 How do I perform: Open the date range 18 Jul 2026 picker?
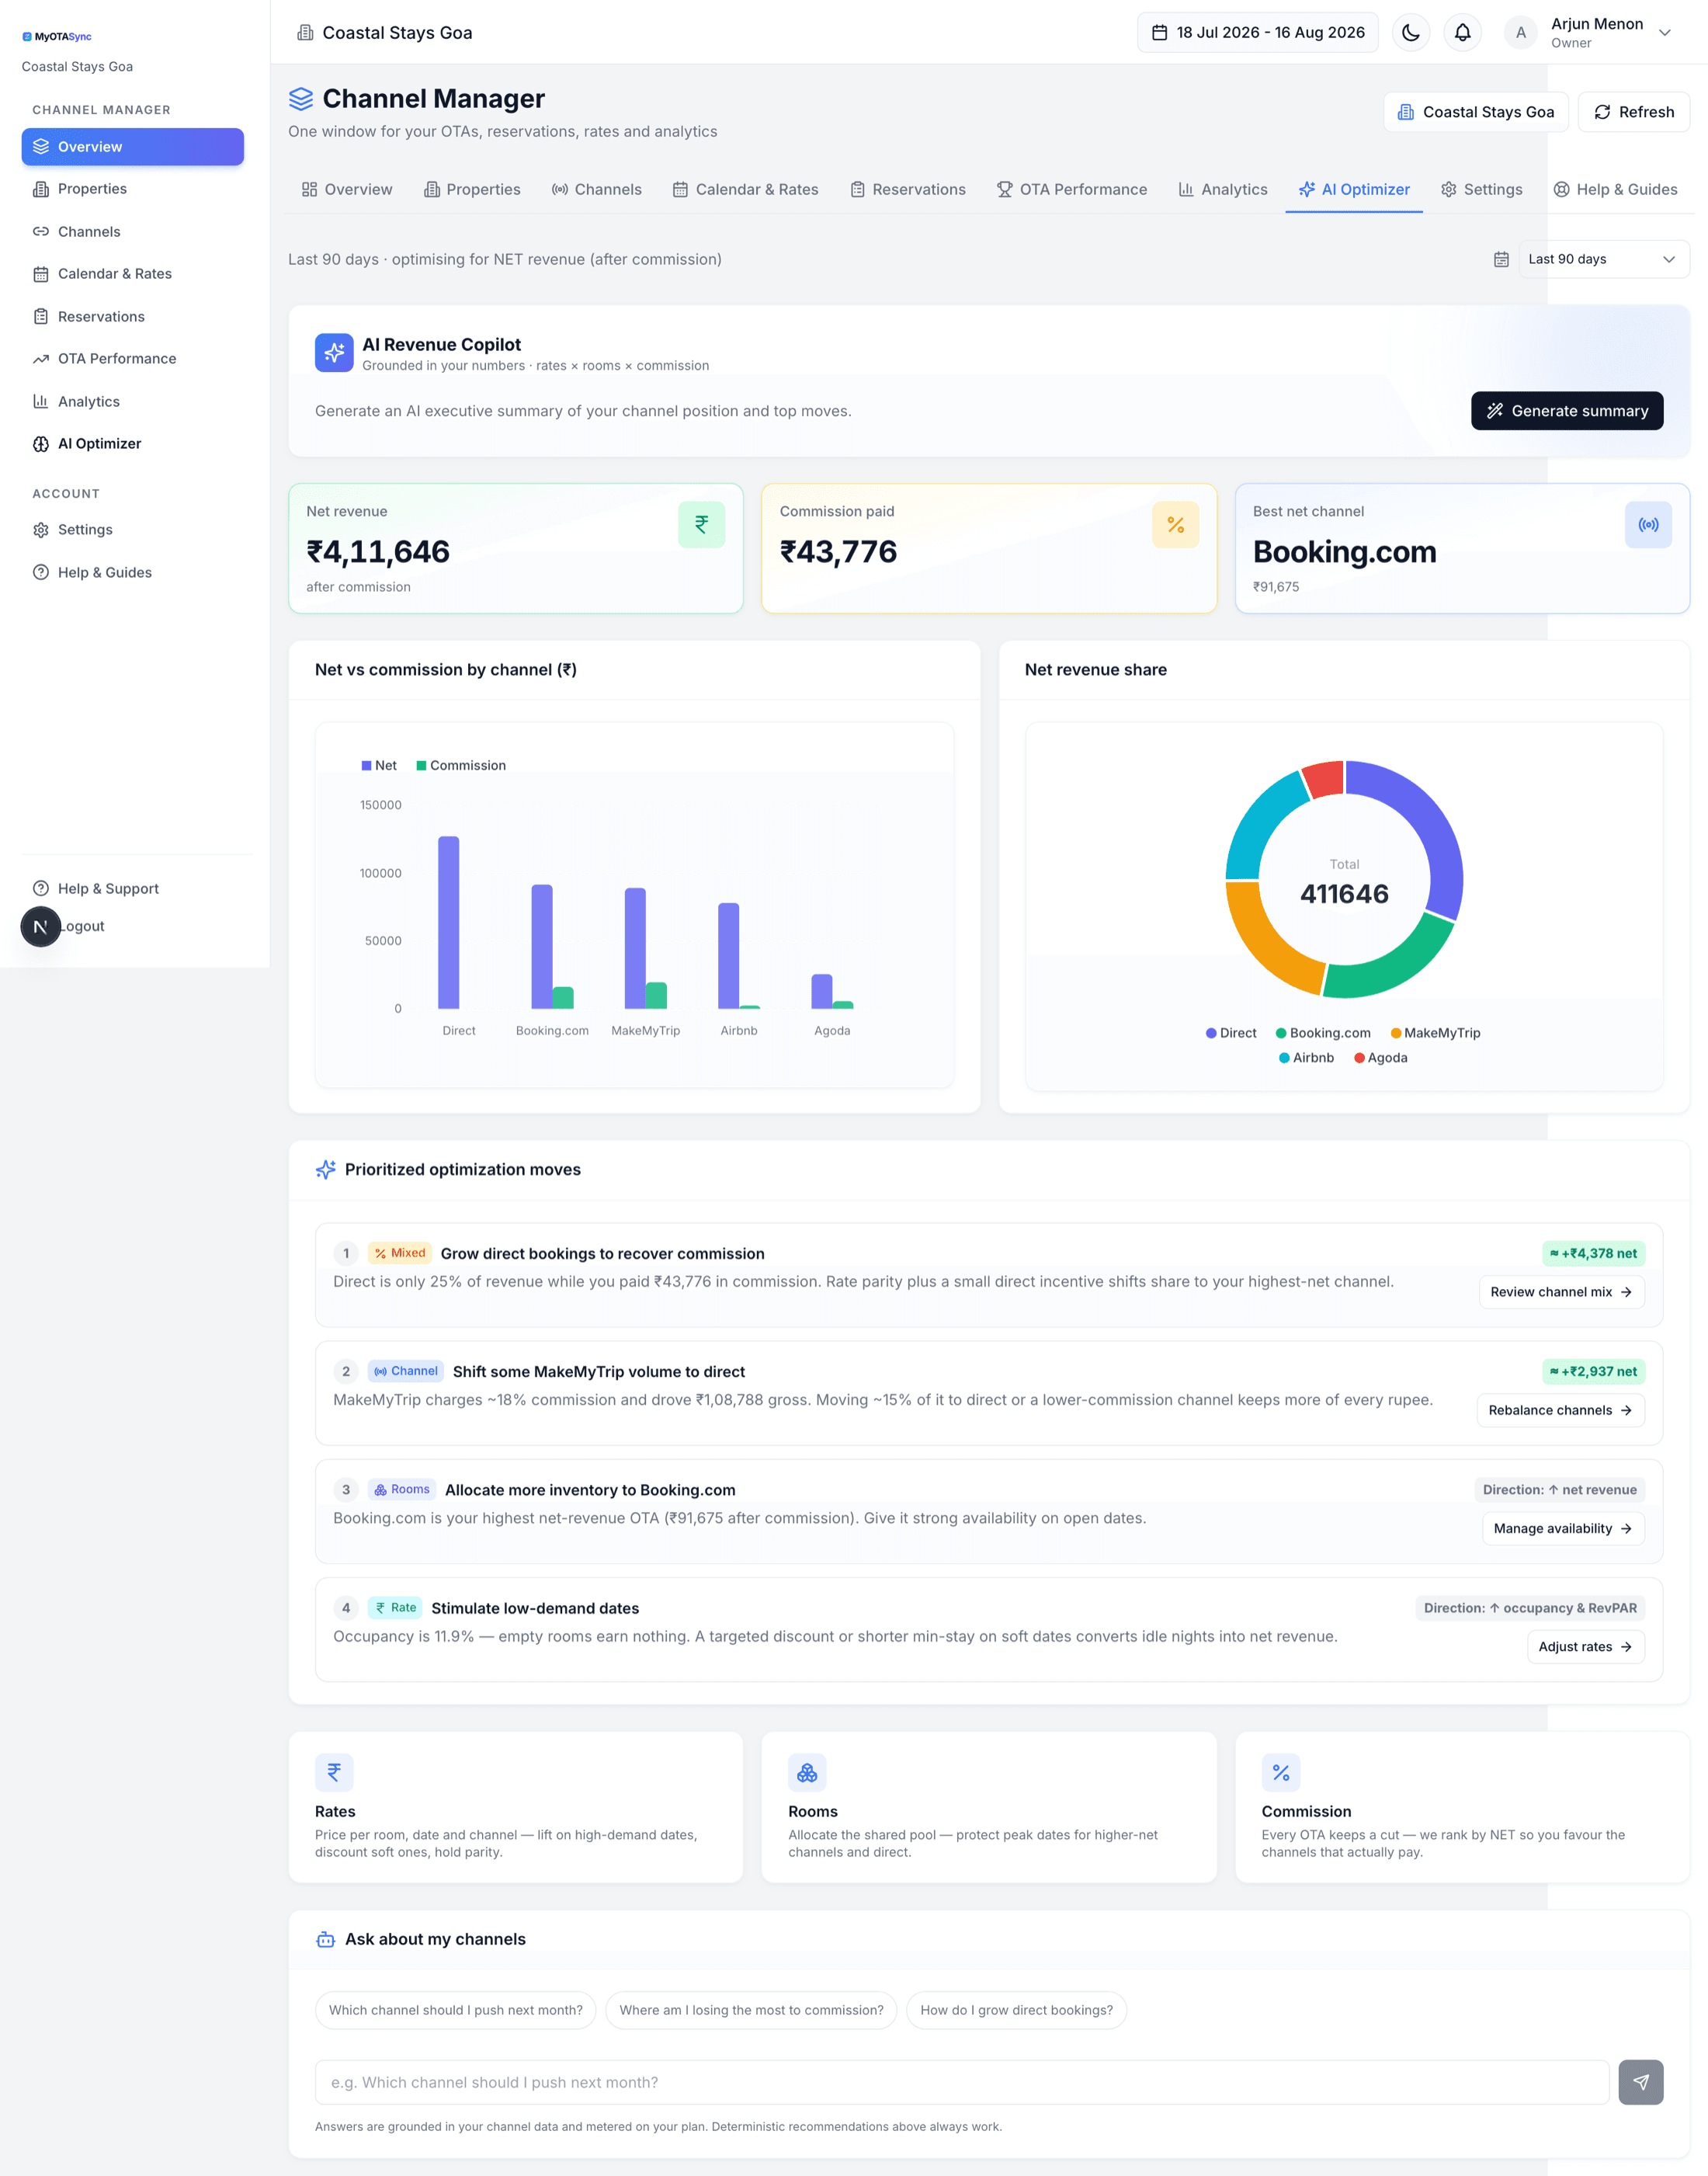coord(1258,32)
